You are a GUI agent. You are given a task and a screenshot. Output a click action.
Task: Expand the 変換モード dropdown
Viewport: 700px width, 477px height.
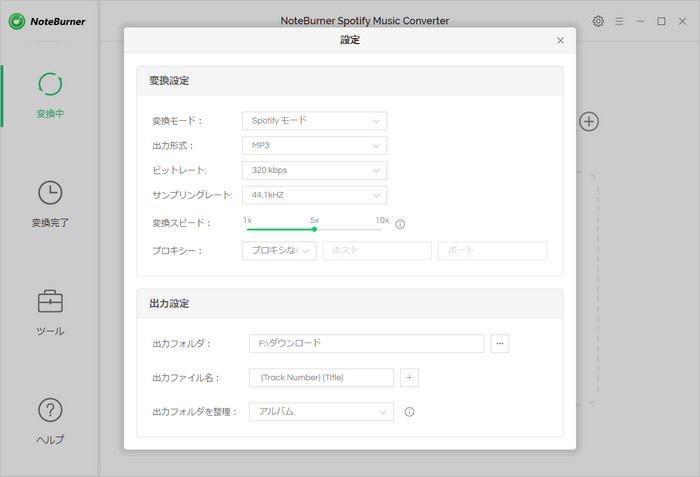(314, 121)
